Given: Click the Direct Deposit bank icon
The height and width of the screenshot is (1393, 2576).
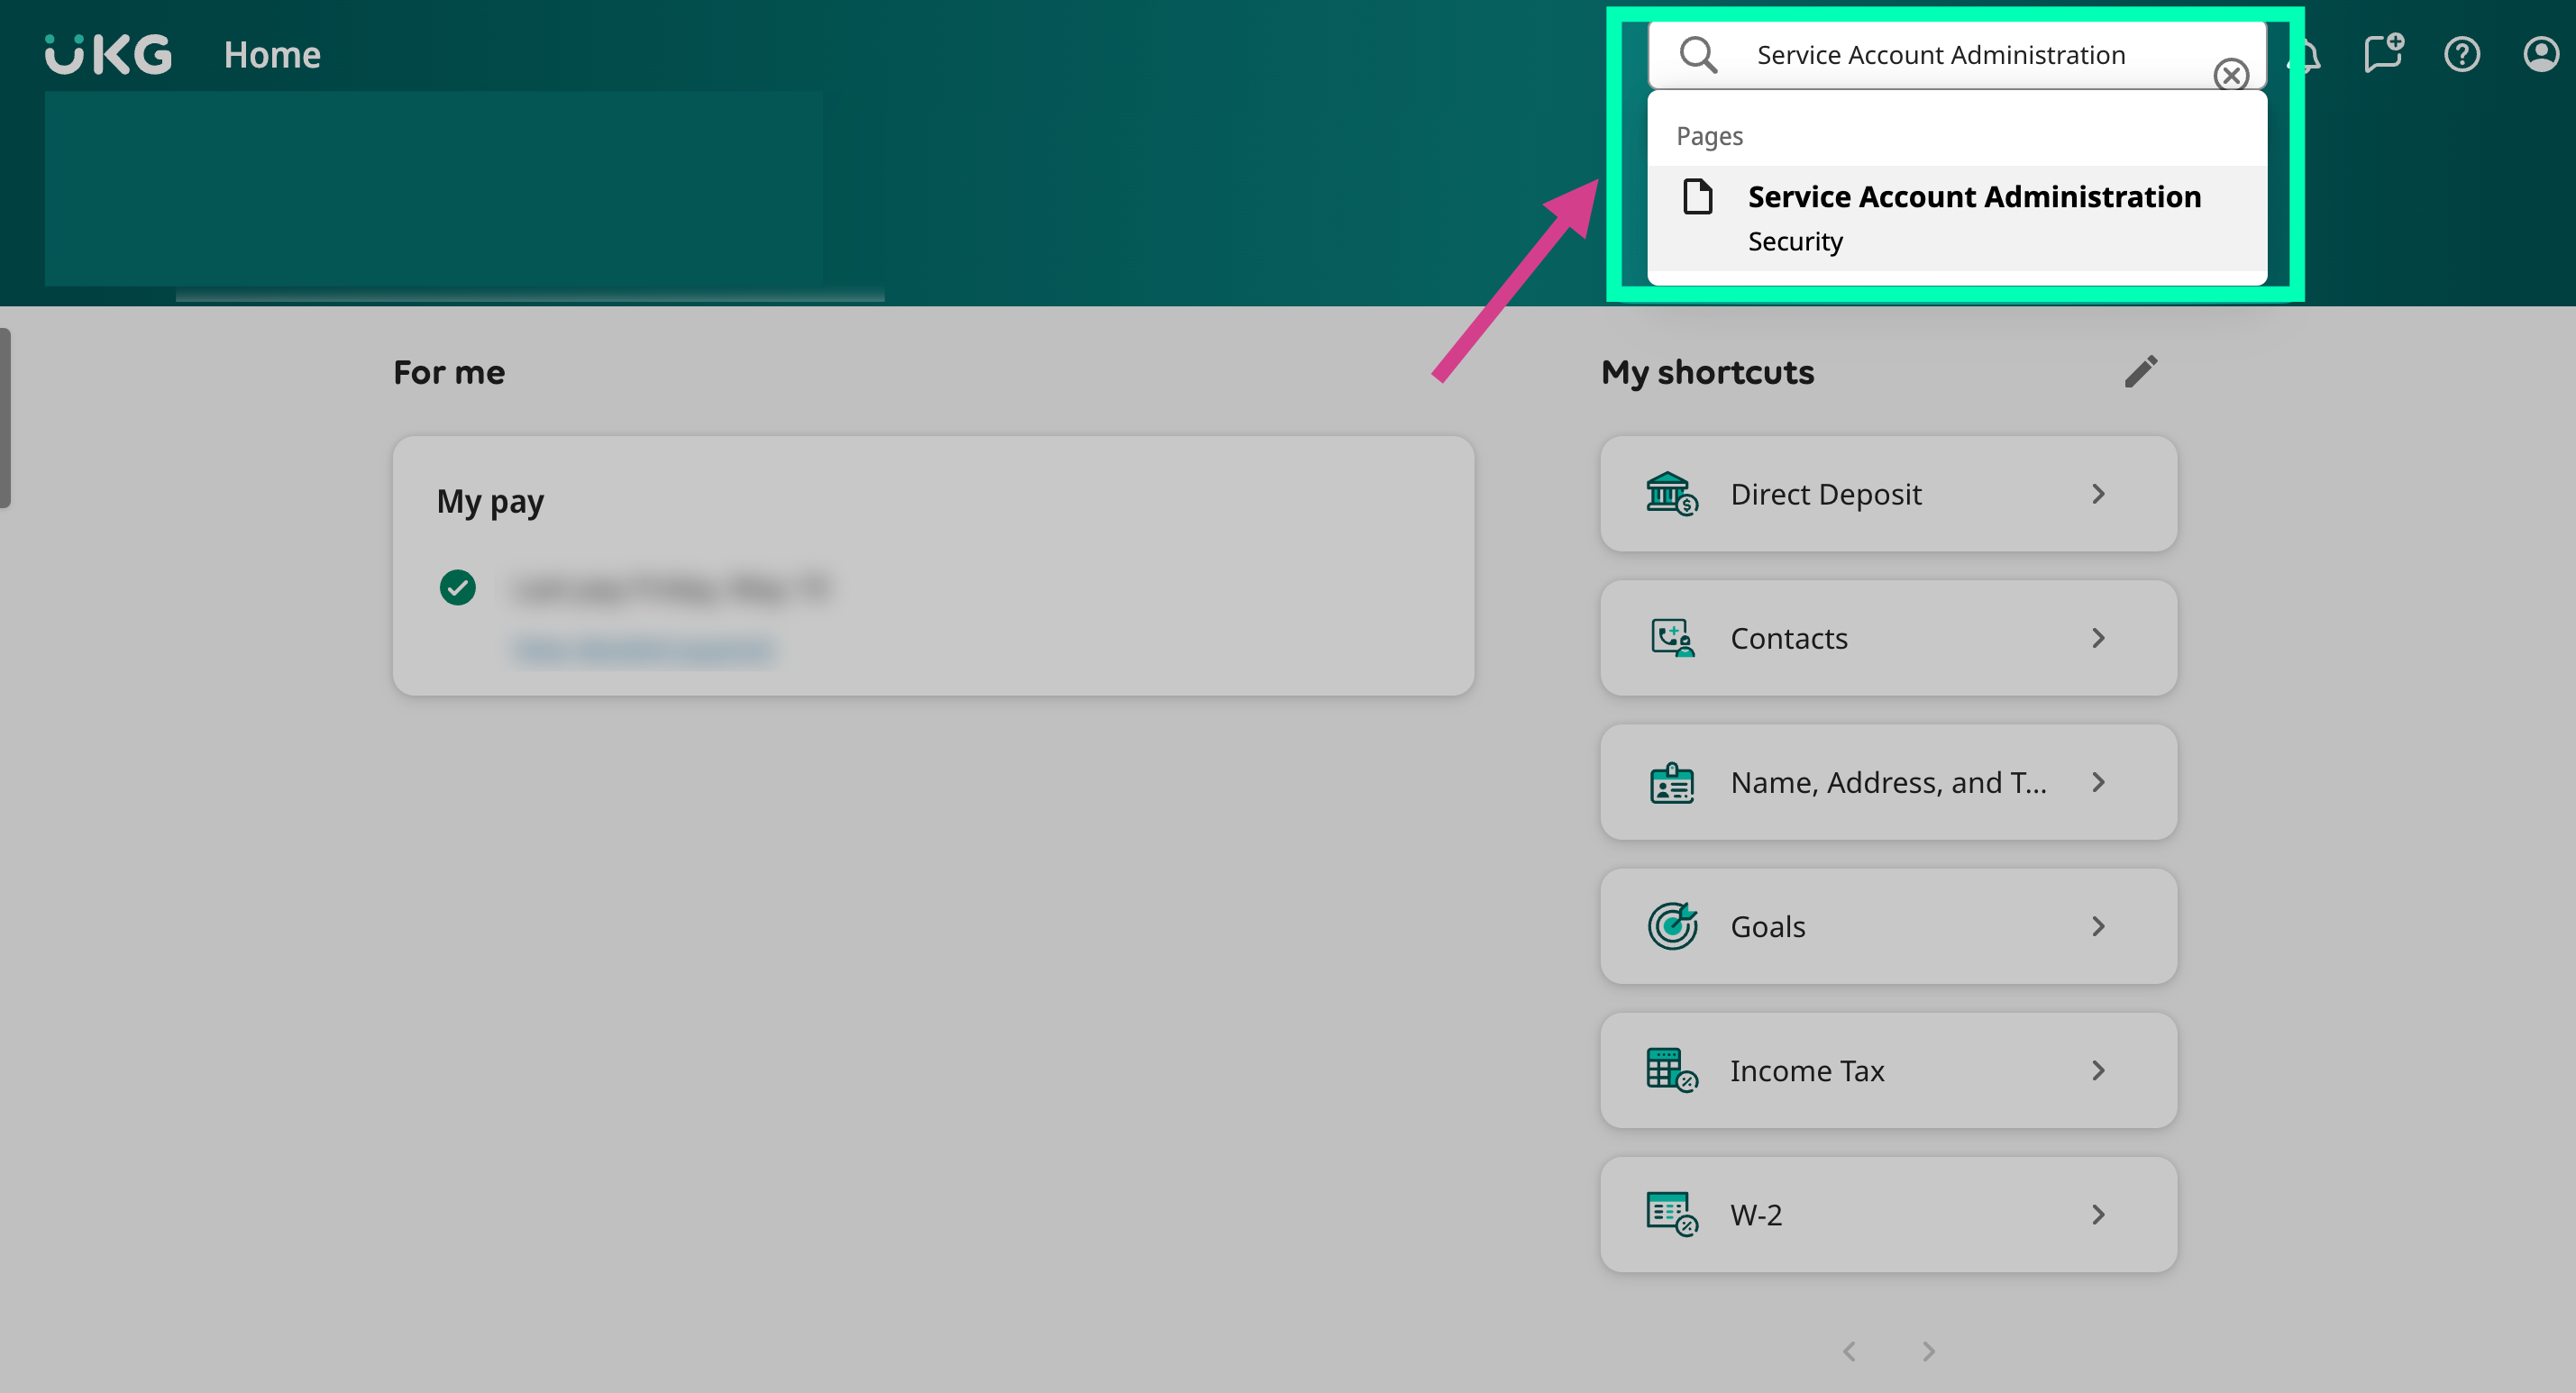Looking at the screenshot, I should [1671, 494].
